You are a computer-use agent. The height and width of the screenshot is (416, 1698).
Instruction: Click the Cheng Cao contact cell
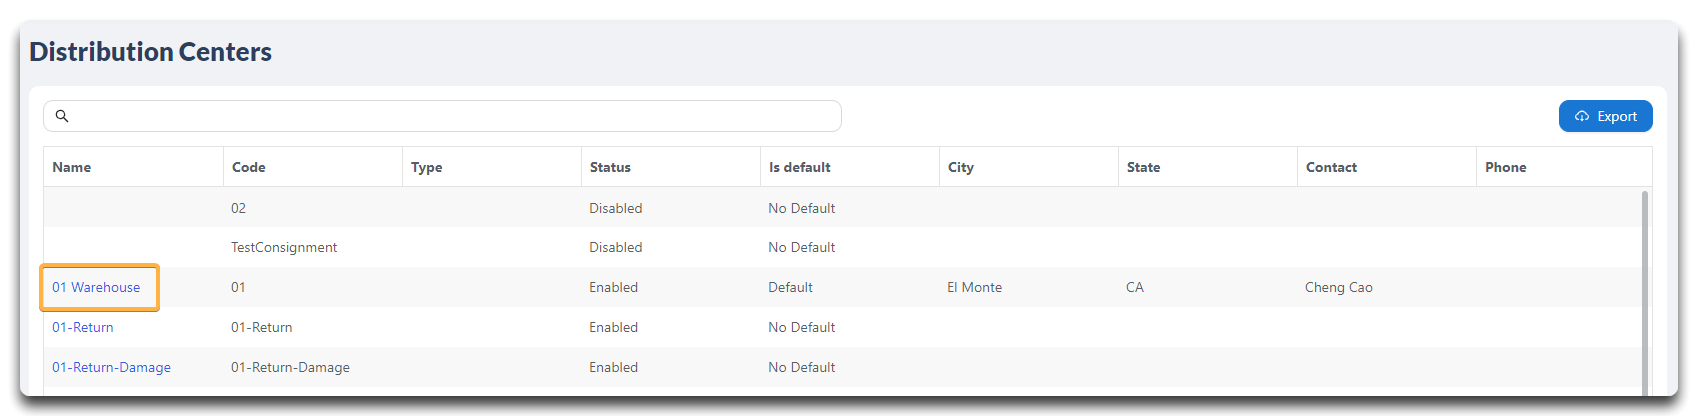(x=1339, y=287)
